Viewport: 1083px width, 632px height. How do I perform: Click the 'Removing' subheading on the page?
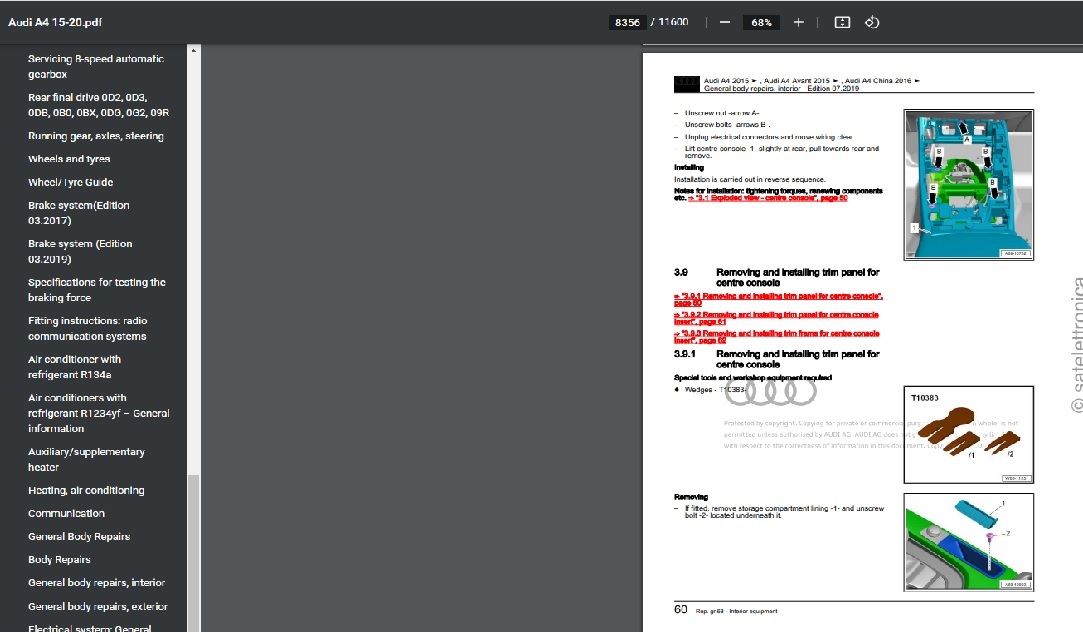691,497
